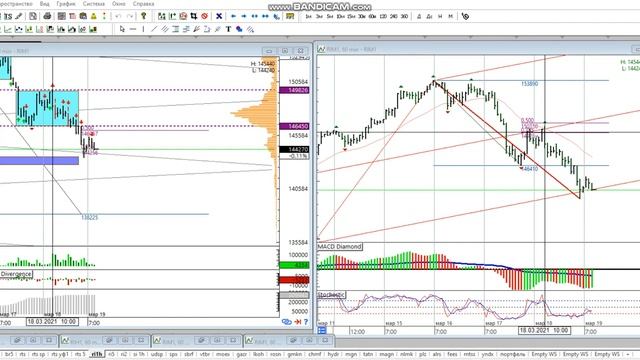
Task: Click the 146450 purple price label
Action: coord(294,127)
